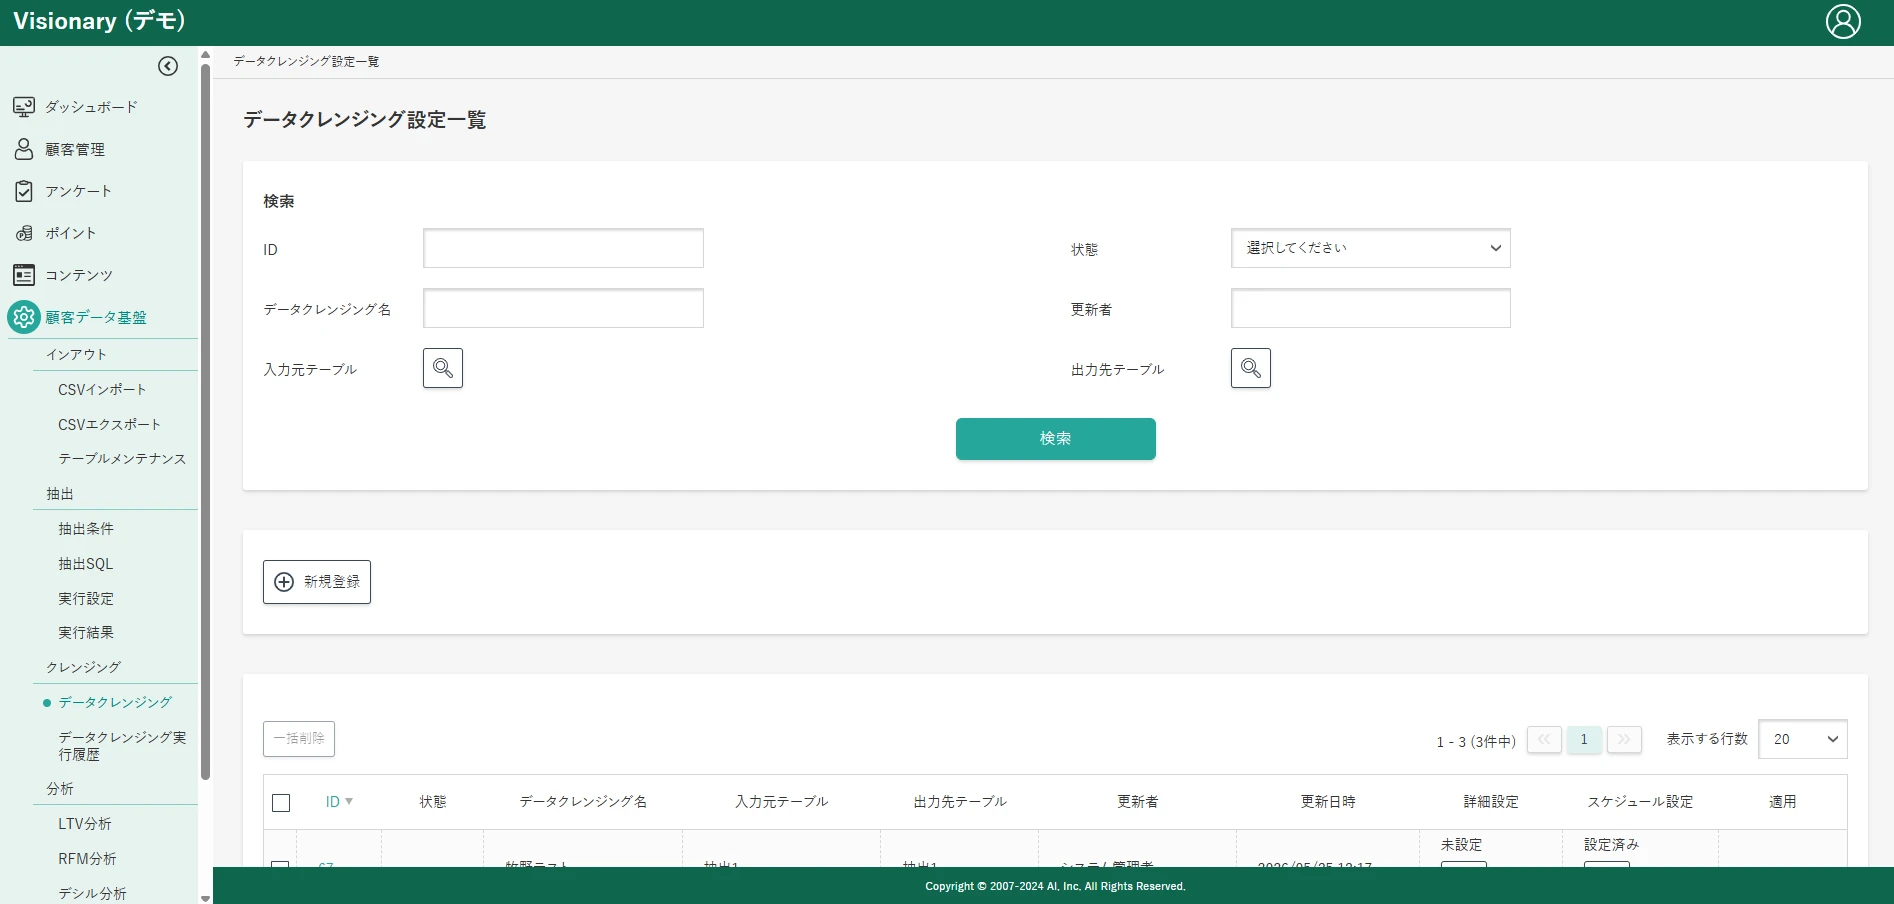The image size is (1894, 904).
Task: Open アンケート menu
Action: (x=78, y=191)
